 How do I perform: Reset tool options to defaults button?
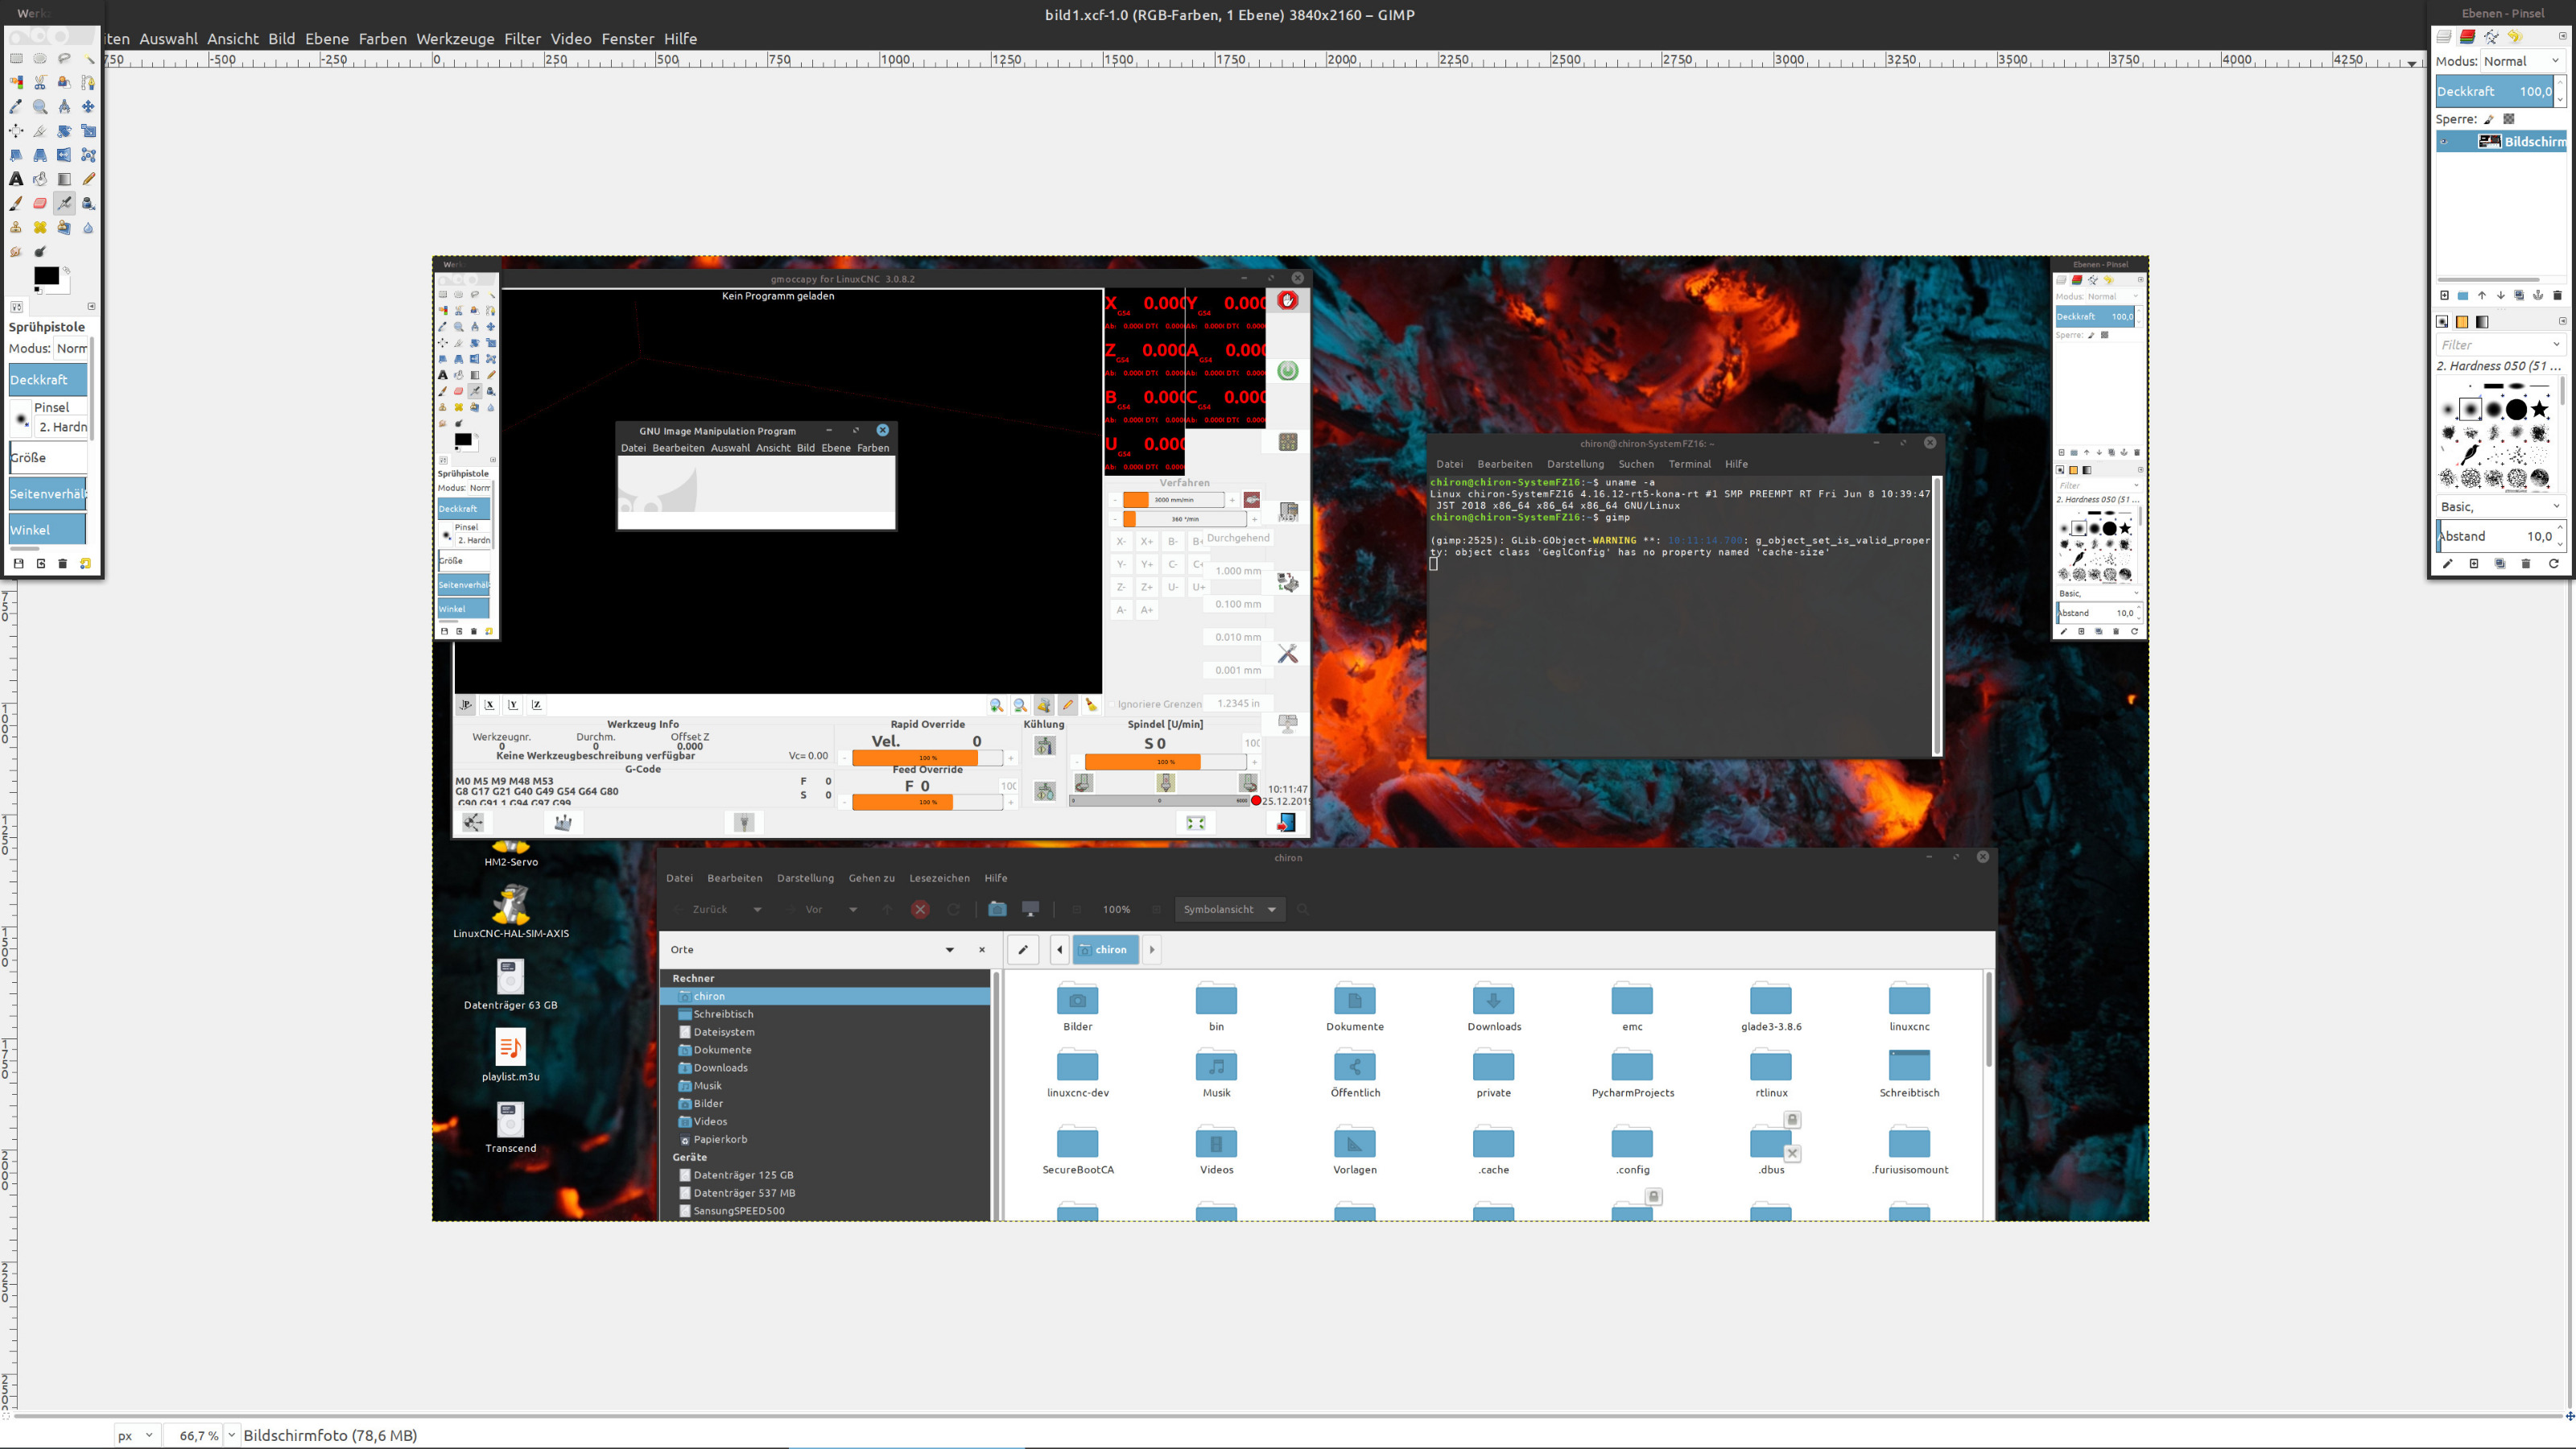tap(85, 564)
